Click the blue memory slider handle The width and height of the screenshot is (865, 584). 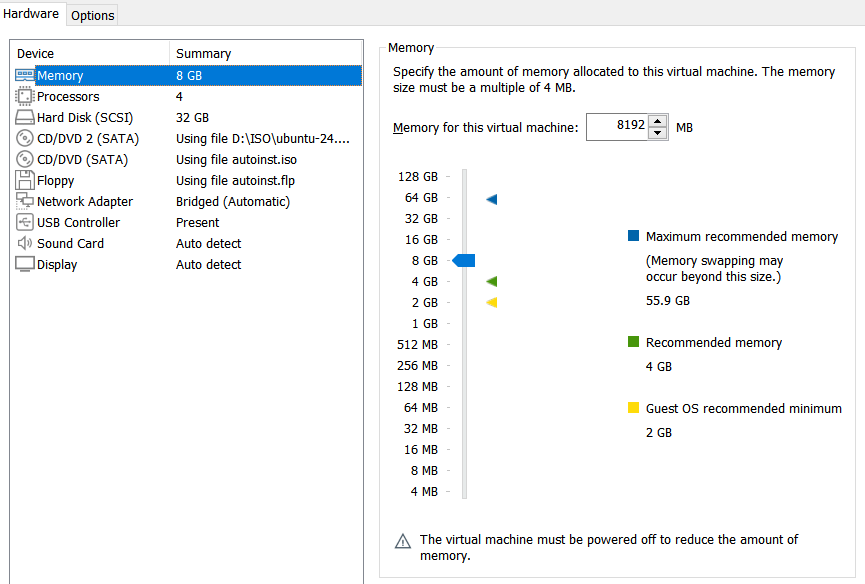(x=464, y=261)
